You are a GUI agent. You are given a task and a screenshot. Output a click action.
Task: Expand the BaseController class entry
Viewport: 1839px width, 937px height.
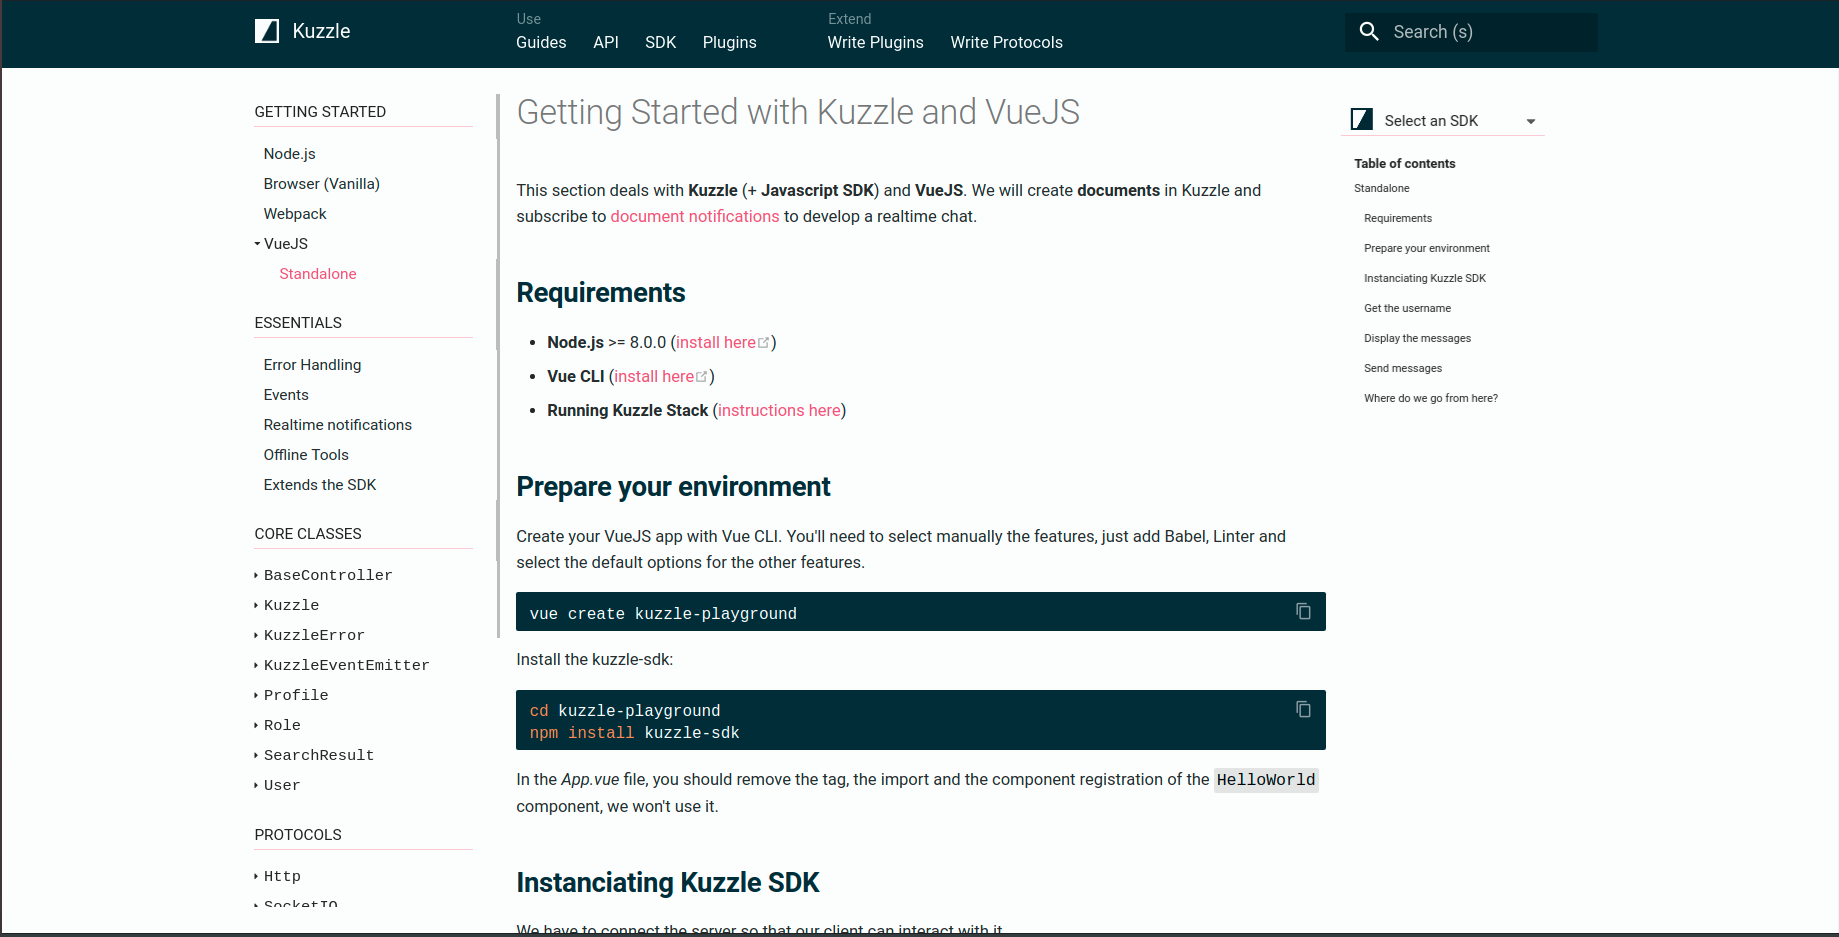[x=256, y=576]
